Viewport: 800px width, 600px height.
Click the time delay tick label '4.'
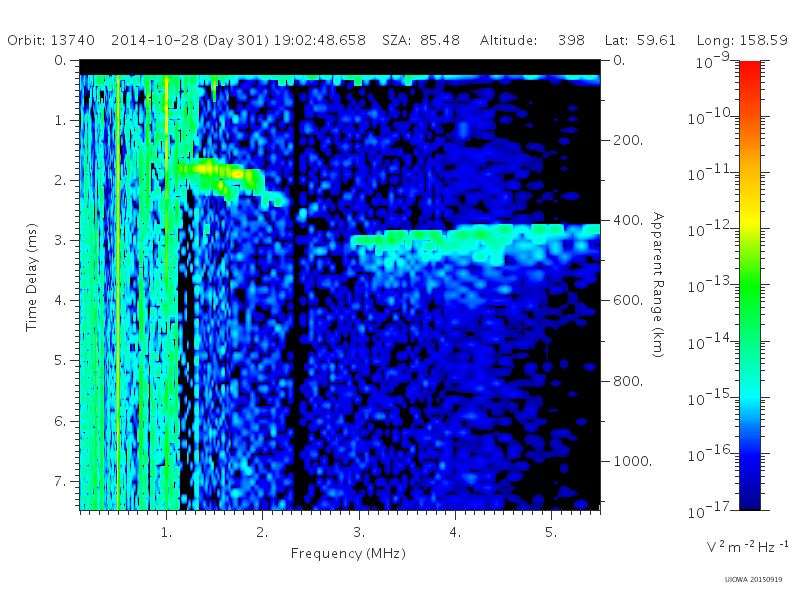point(61,301)
